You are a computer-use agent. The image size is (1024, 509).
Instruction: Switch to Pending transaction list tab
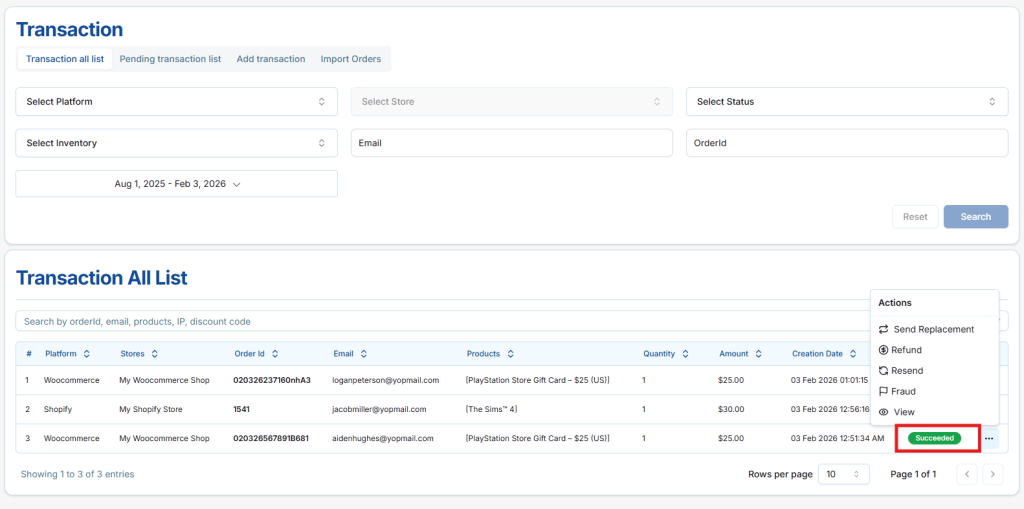170,59
